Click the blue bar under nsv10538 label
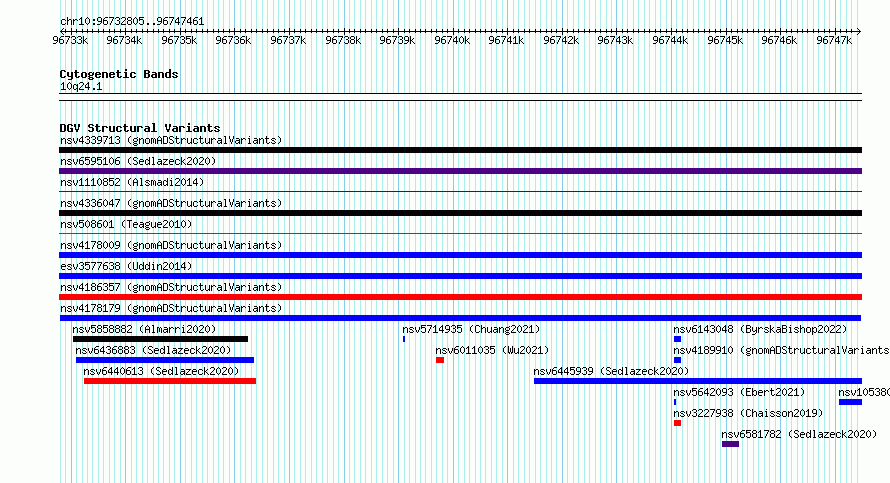890x483 pixels. coord(850,402)
